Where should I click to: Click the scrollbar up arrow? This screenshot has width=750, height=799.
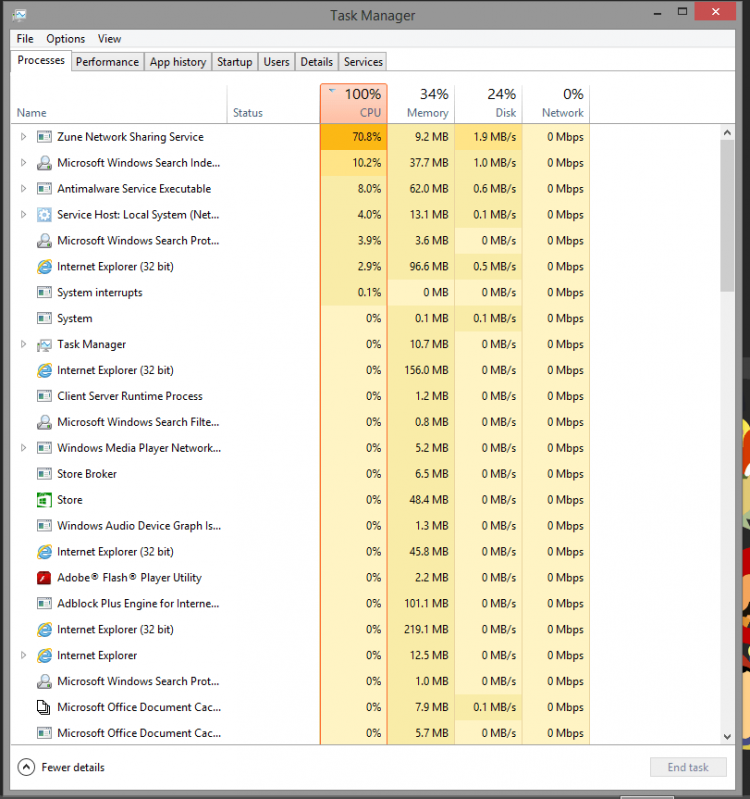[727, 132]
